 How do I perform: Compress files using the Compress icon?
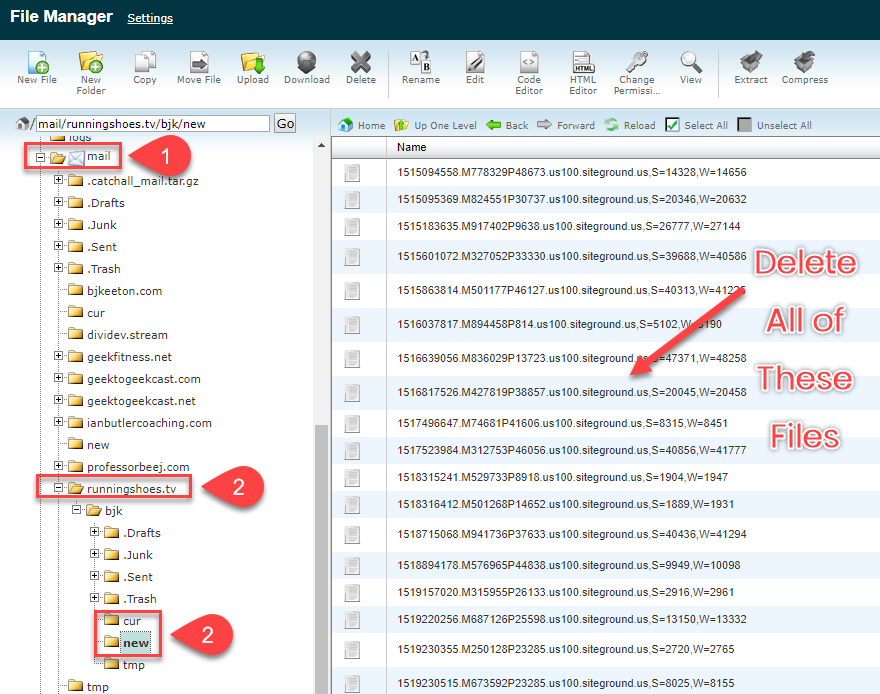coord(804,67)
